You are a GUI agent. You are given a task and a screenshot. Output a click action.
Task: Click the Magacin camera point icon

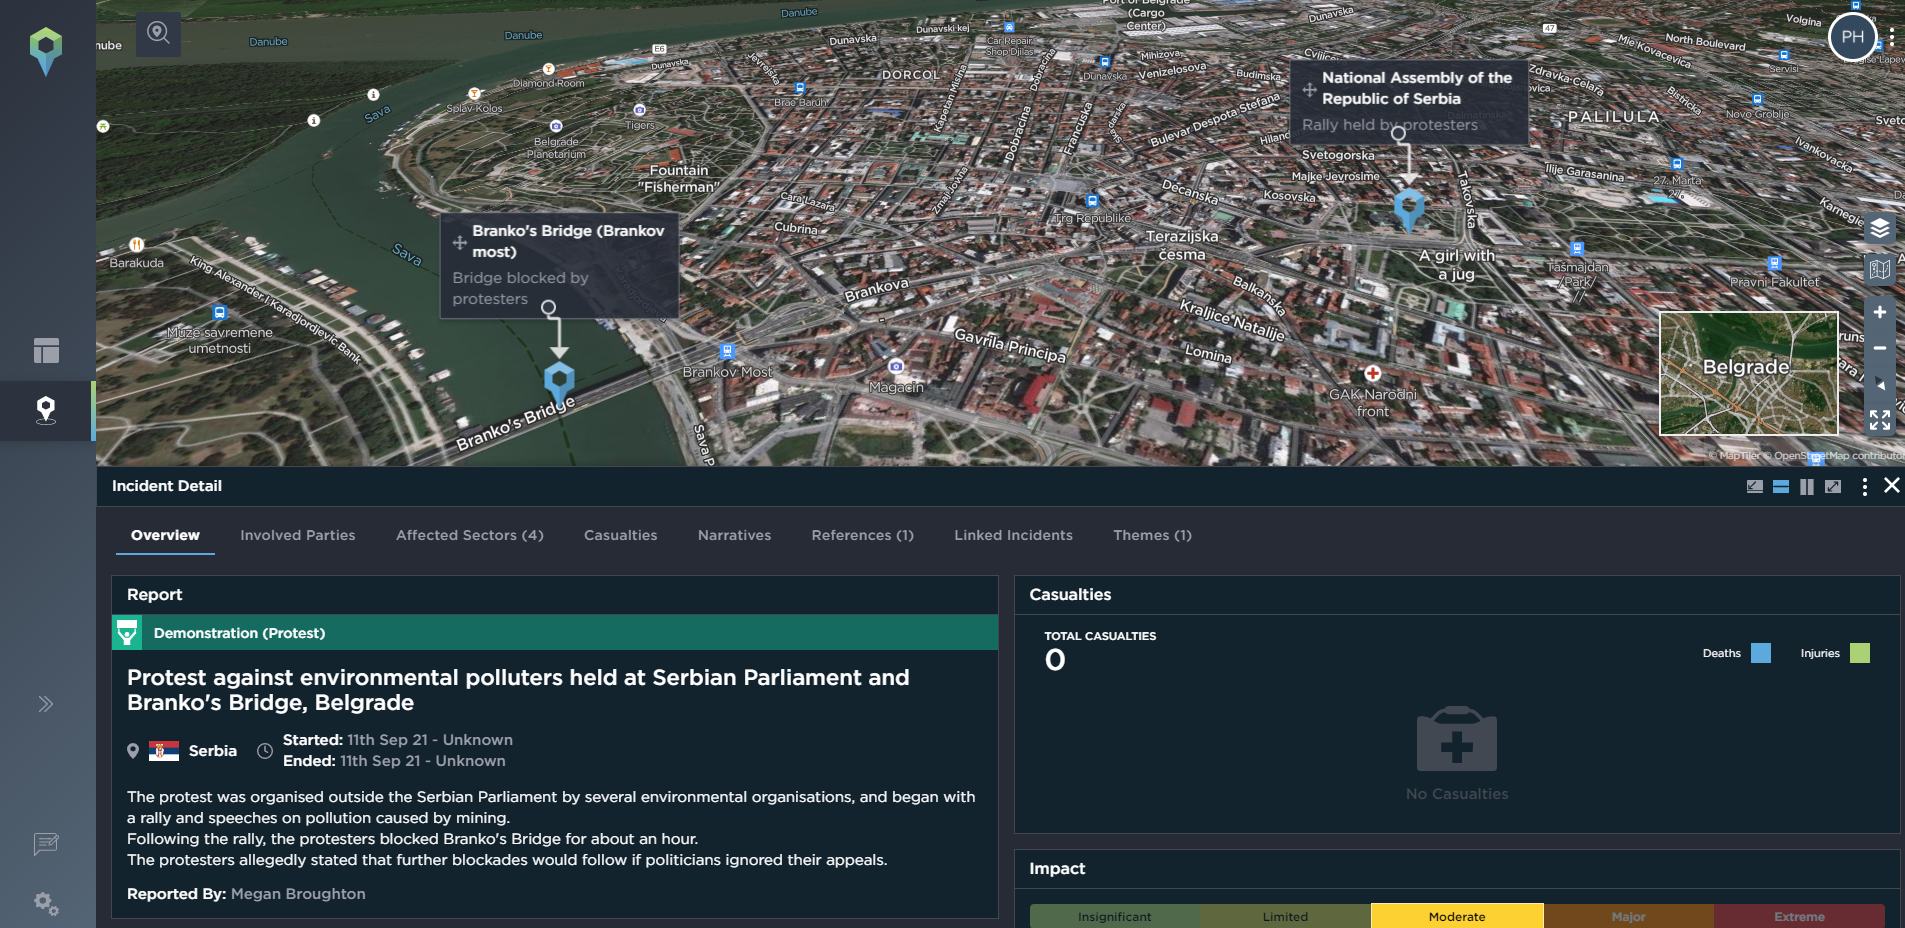[896, 367]
